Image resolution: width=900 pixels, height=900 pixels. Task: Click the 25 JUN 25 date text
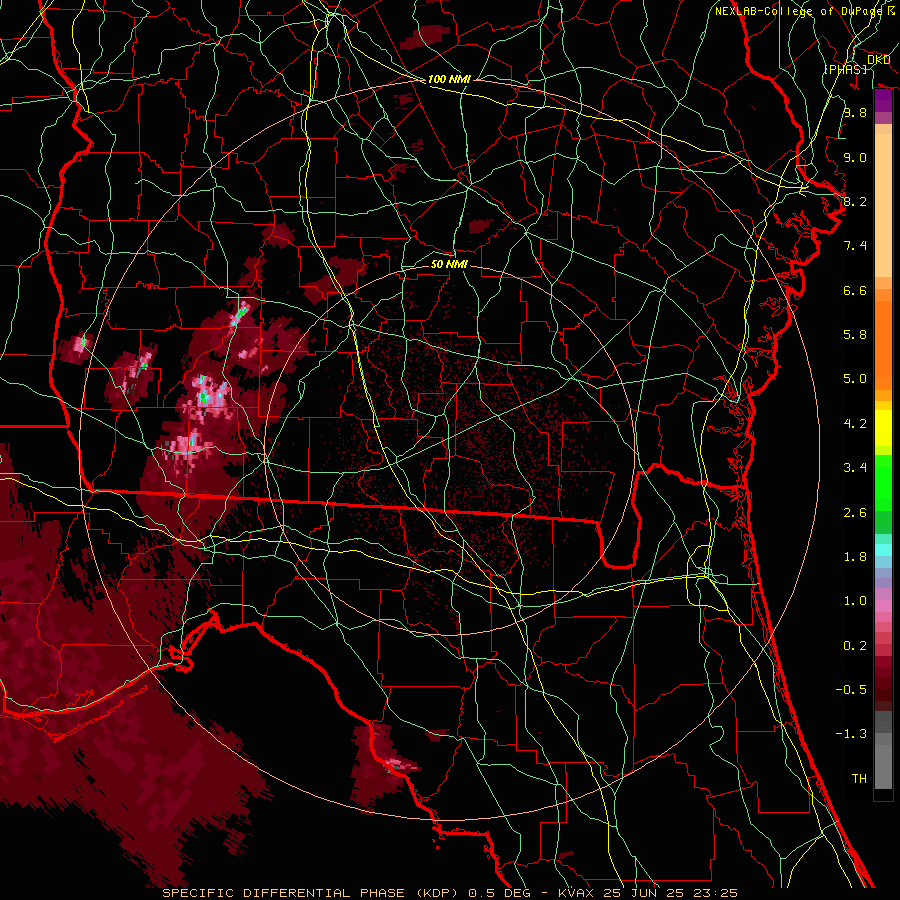(x=641, y=893)
